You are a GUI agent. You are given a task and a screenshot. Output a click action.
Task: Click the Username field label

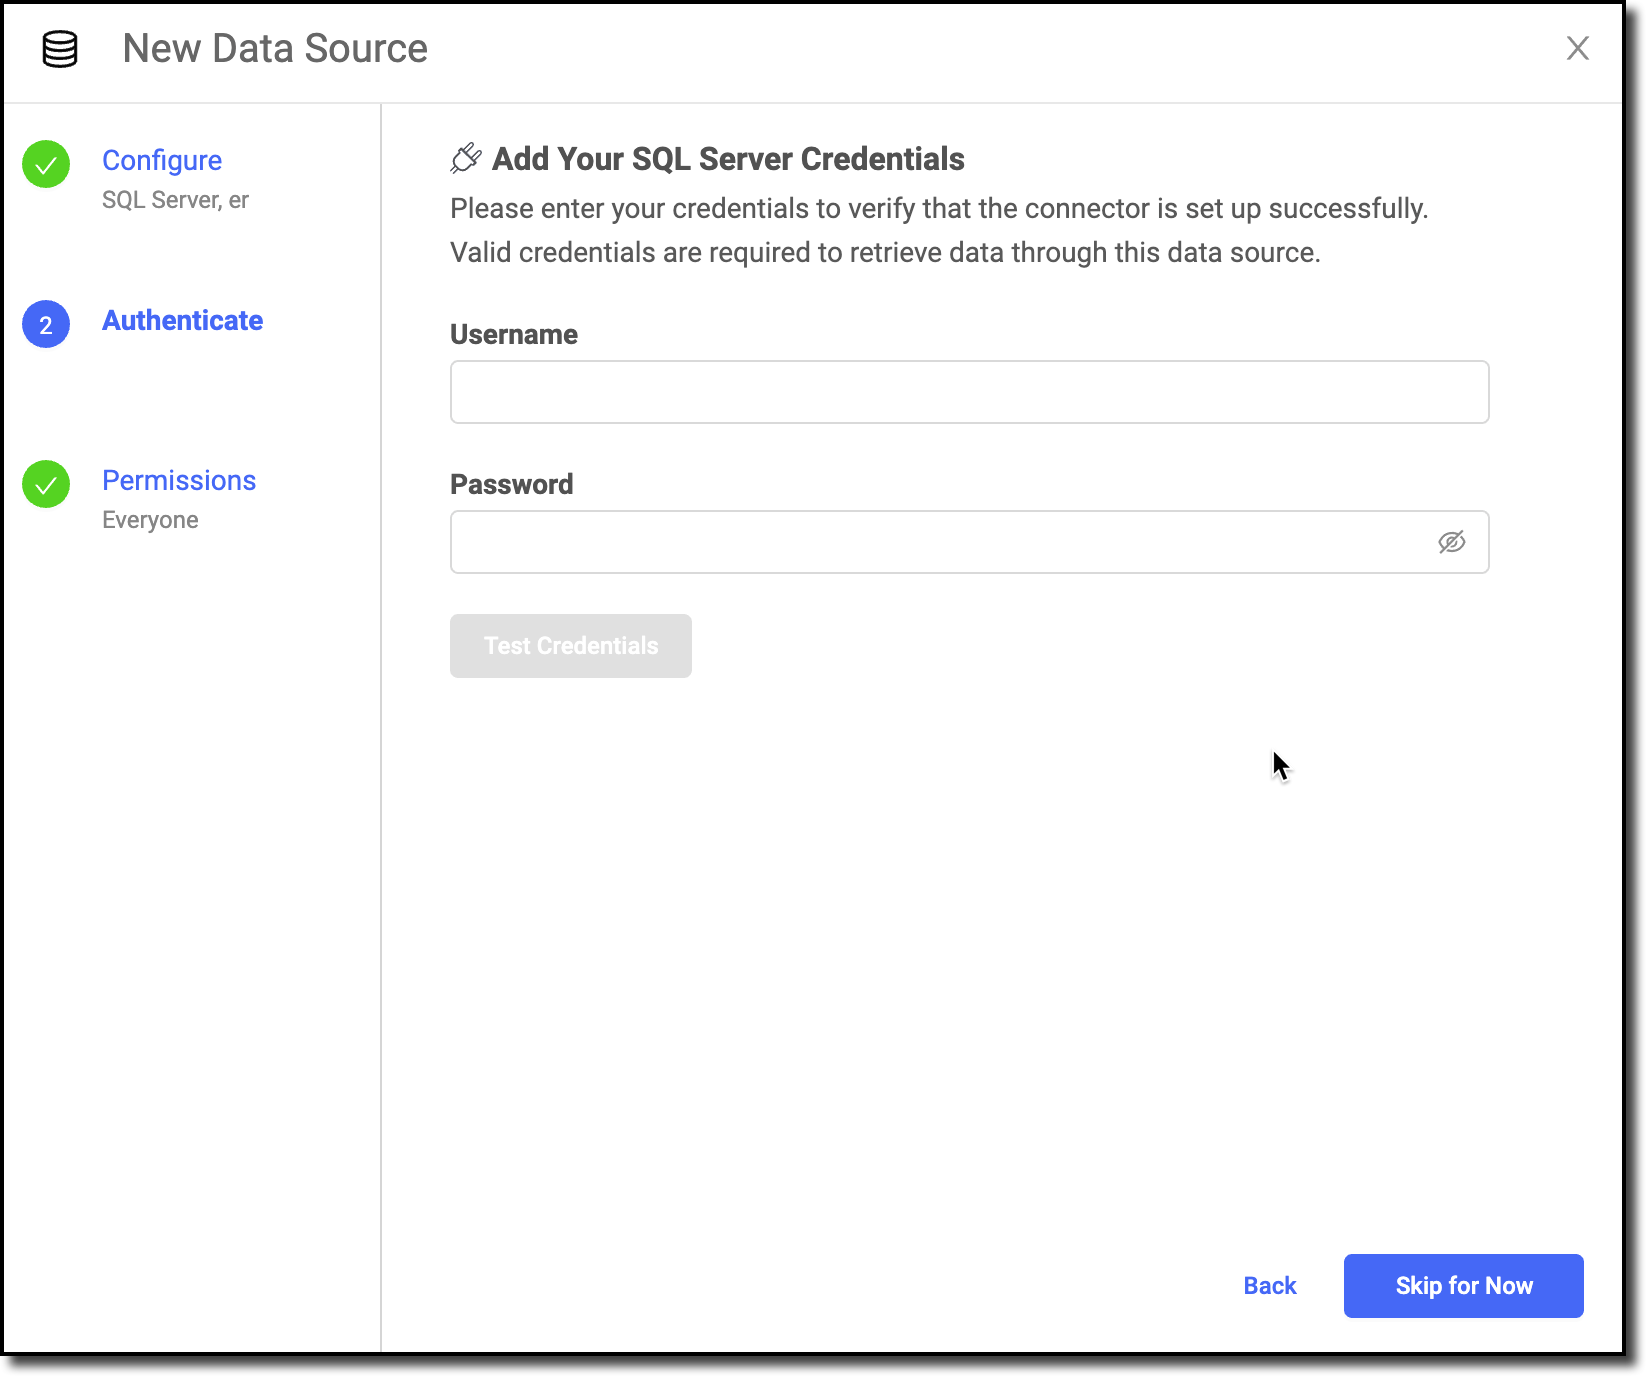click(x=513, y=334)
